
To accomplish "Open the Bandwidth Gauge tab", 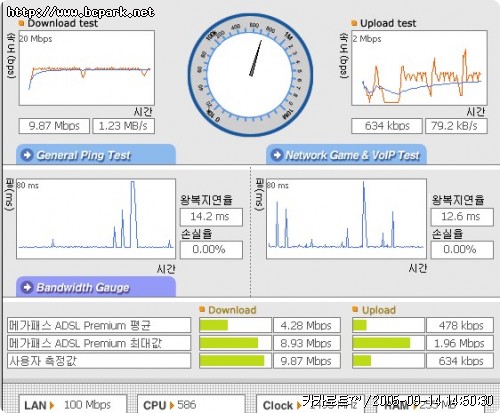I will 96,287.
